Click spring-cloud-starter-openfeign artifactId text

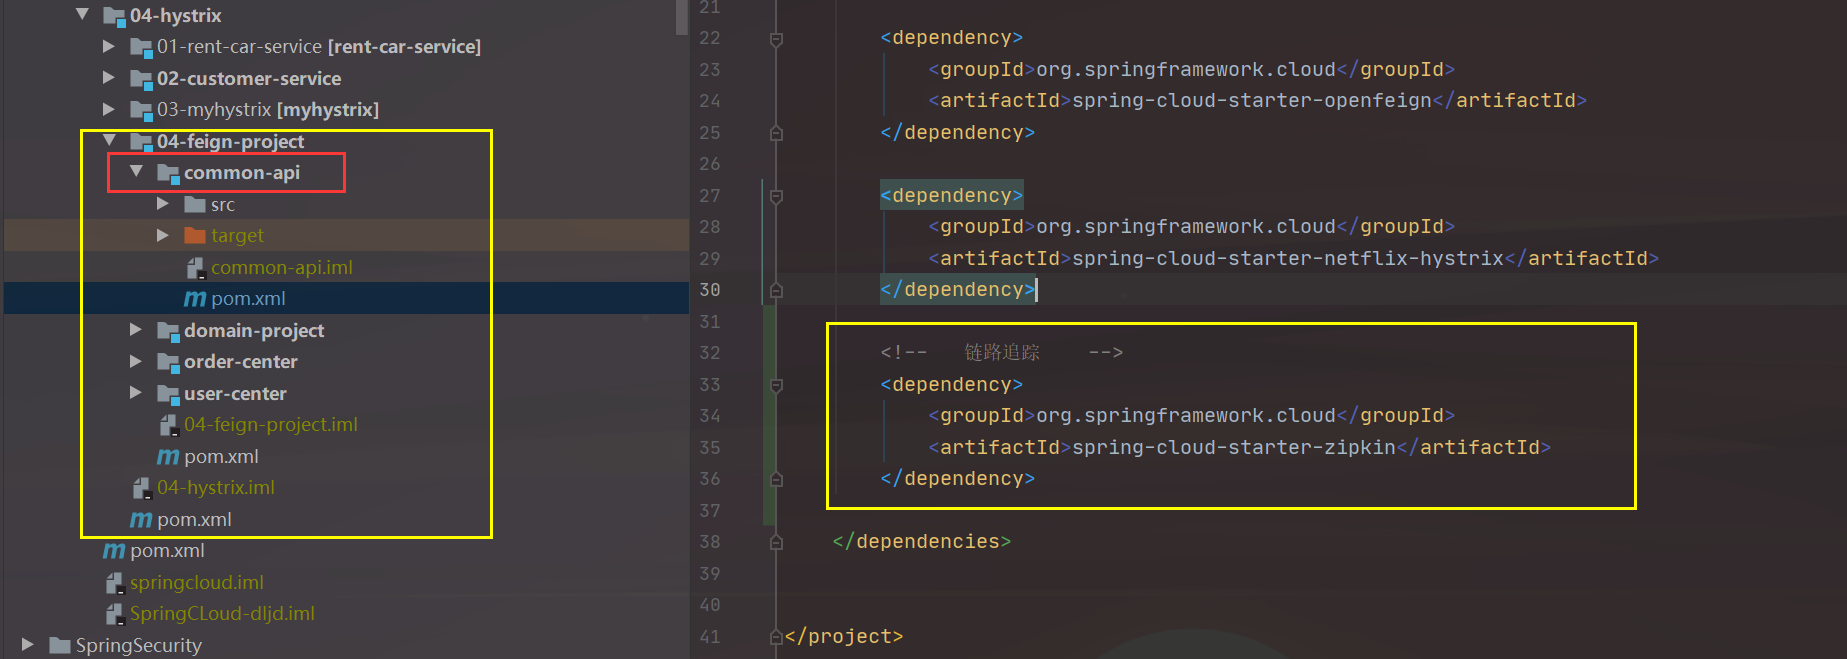point(1252,100)
